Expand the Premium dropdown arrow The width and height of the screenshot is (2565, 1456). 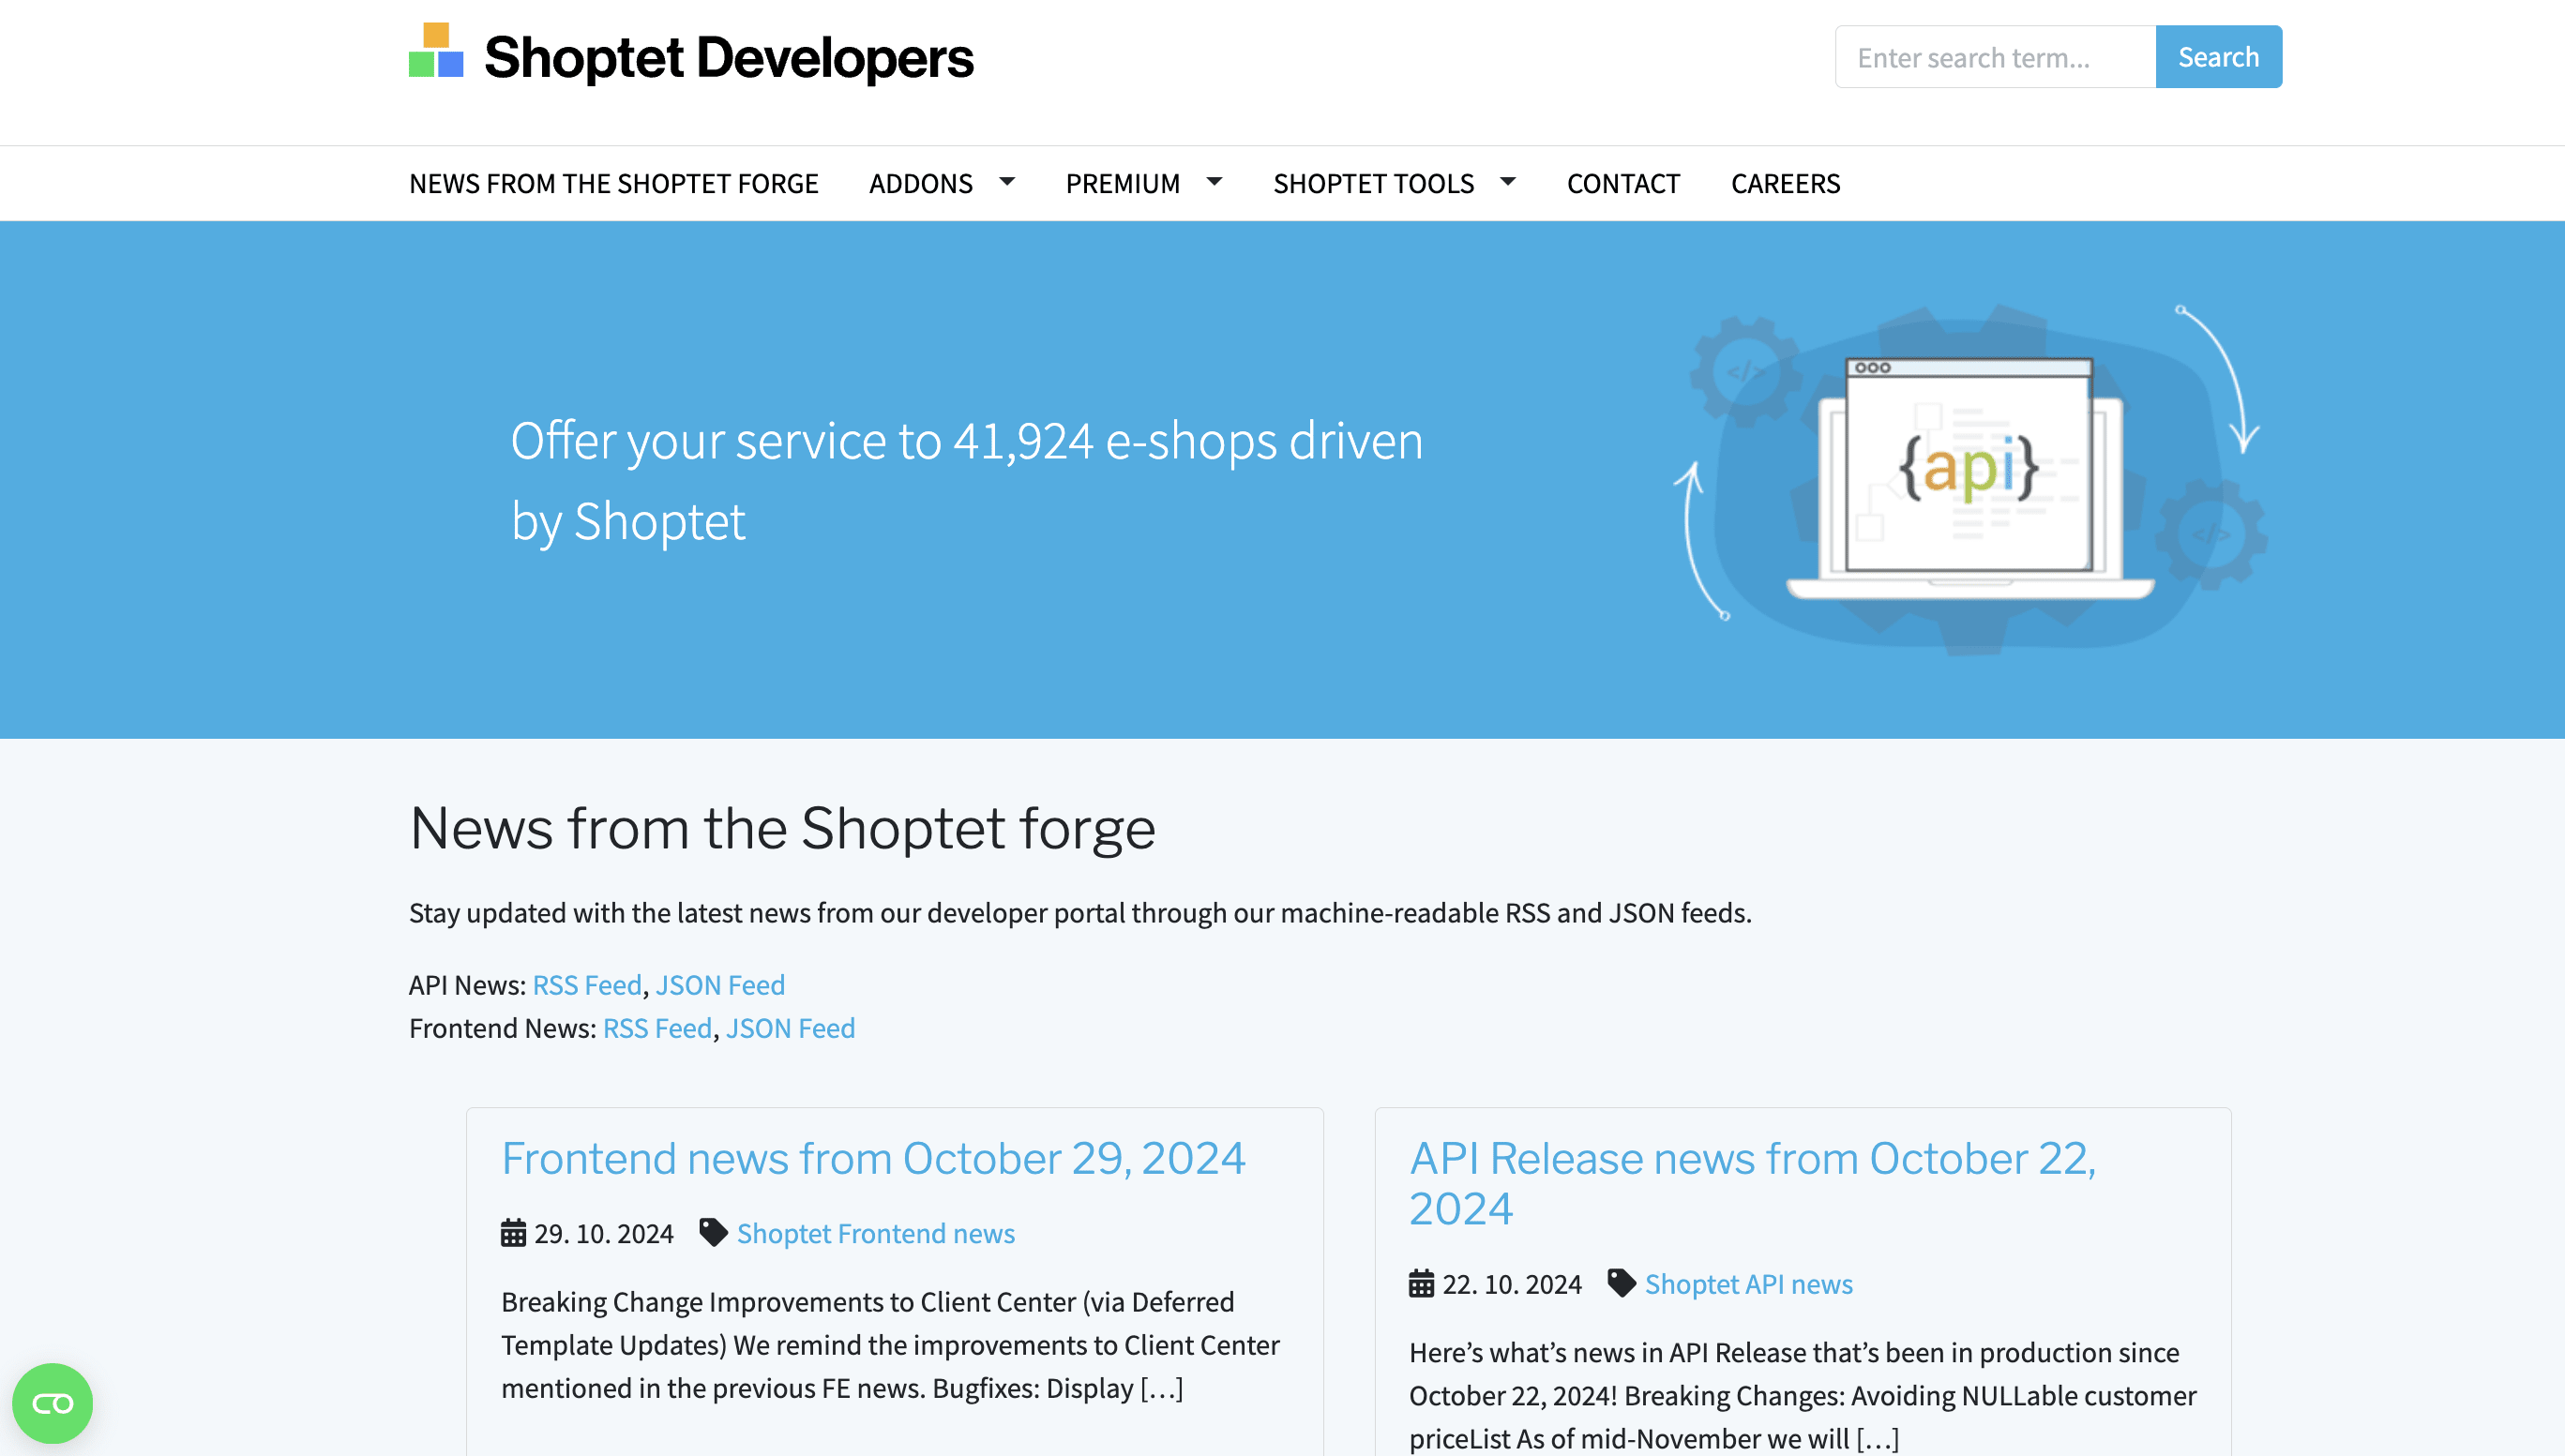tap(1214, 181)
